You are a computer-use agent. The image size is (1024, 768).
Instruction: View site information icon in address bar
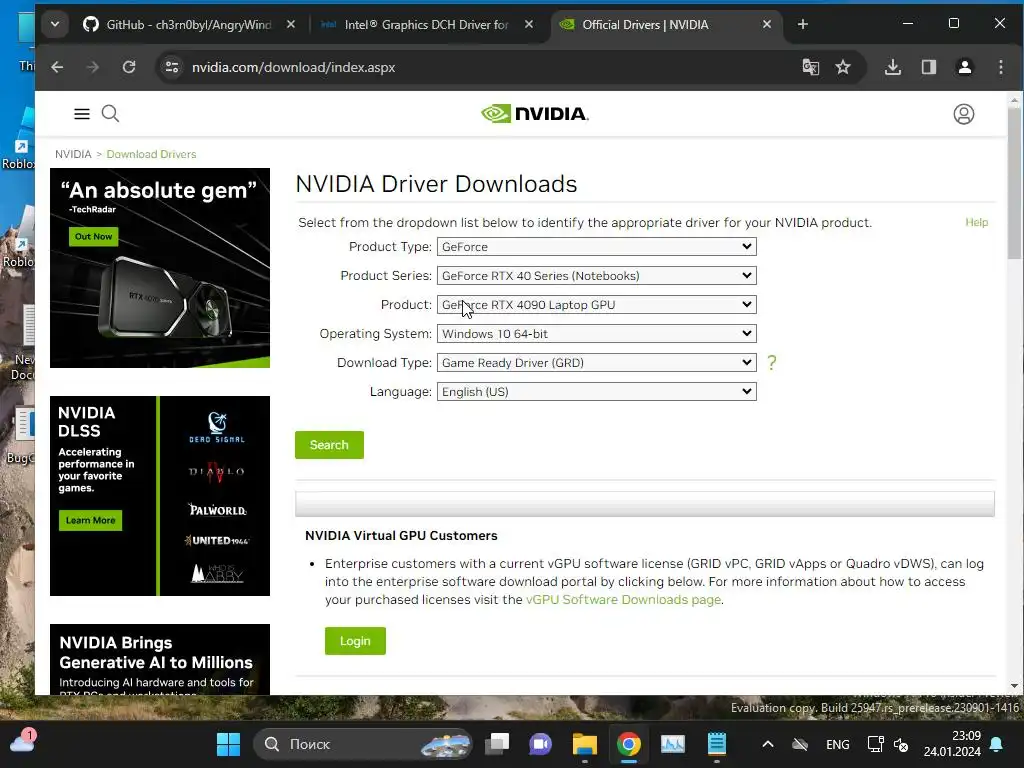(172, 67)
